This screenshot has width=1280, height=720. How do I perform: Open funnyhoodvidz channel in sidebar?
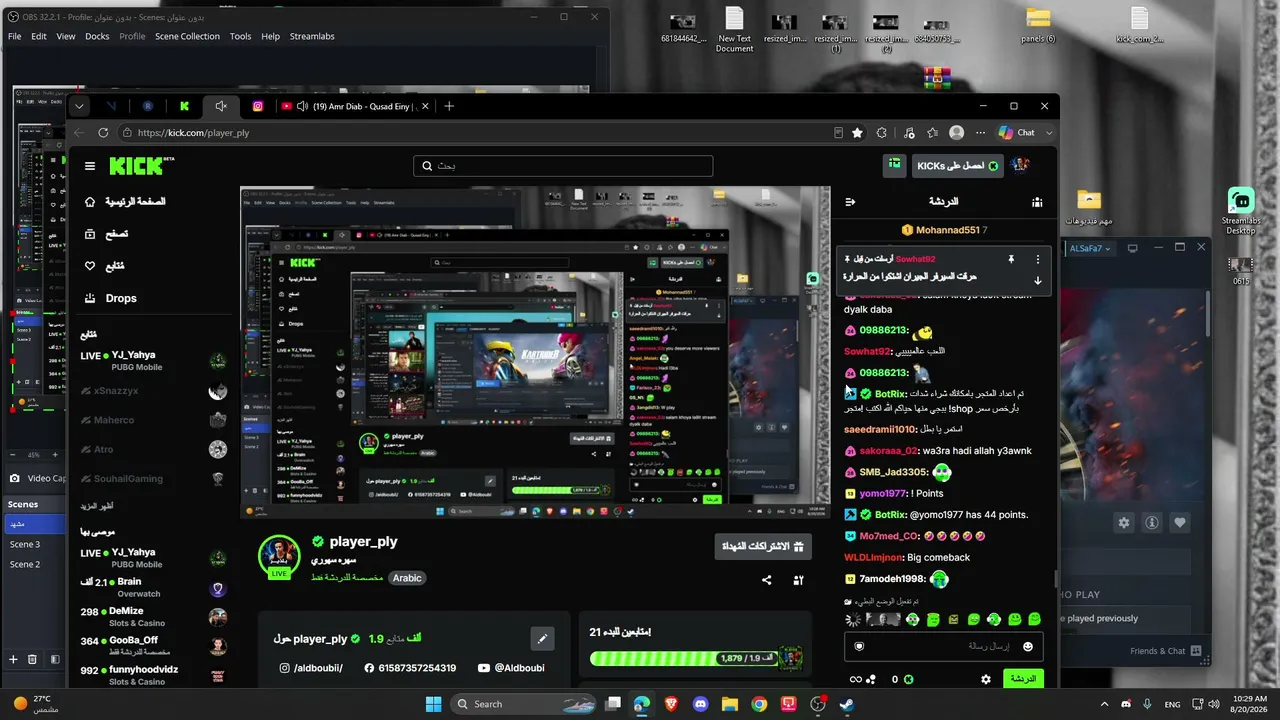point(153,675)
